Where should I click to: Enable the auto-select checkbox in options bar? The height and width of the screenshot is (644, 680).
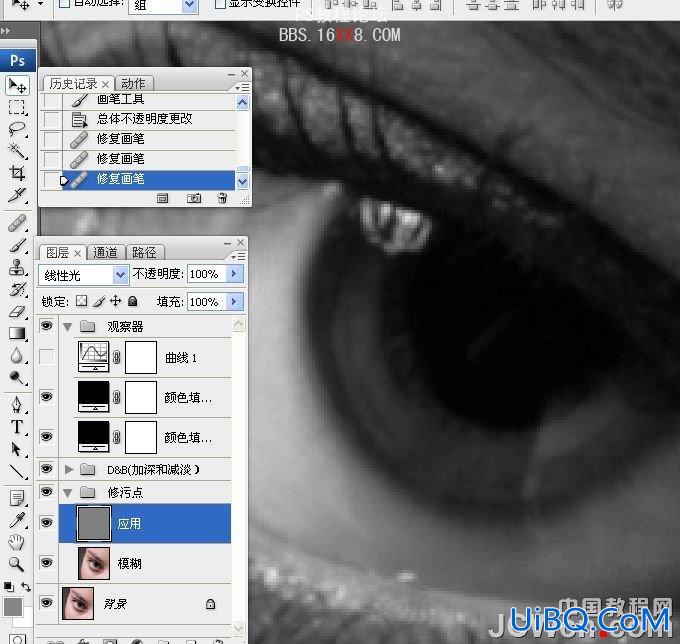click(x=65, y=3)
